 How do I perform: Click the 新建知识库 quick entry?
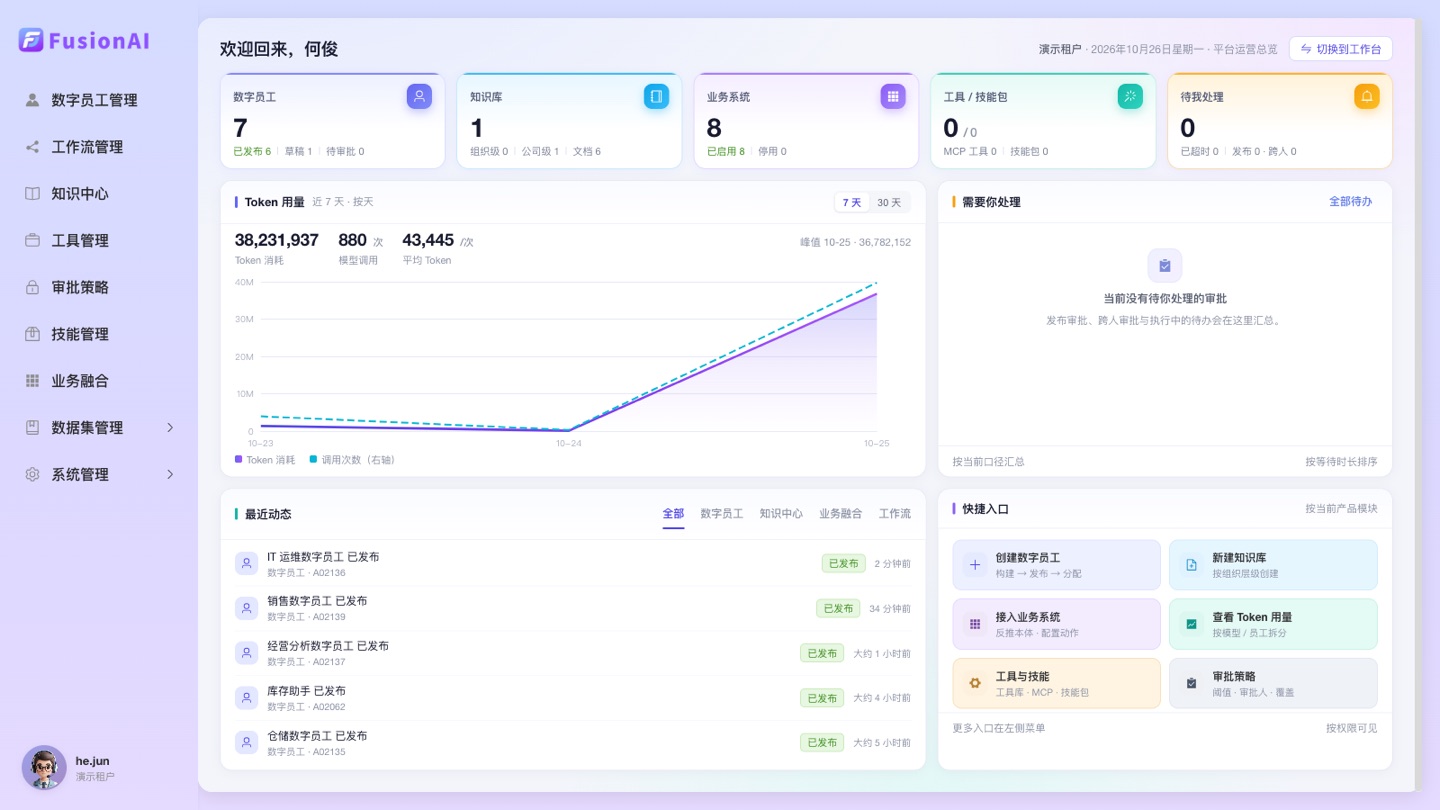coord(1273,565)
